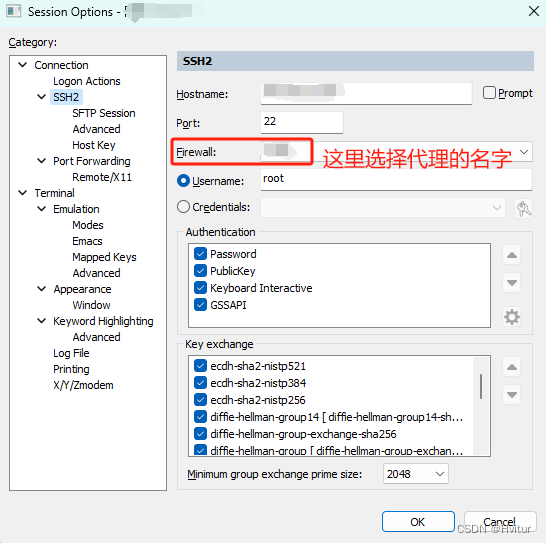Uncheck the Password authentication checkbox
The height and width of the screenshot is (543, 546).
200,254
